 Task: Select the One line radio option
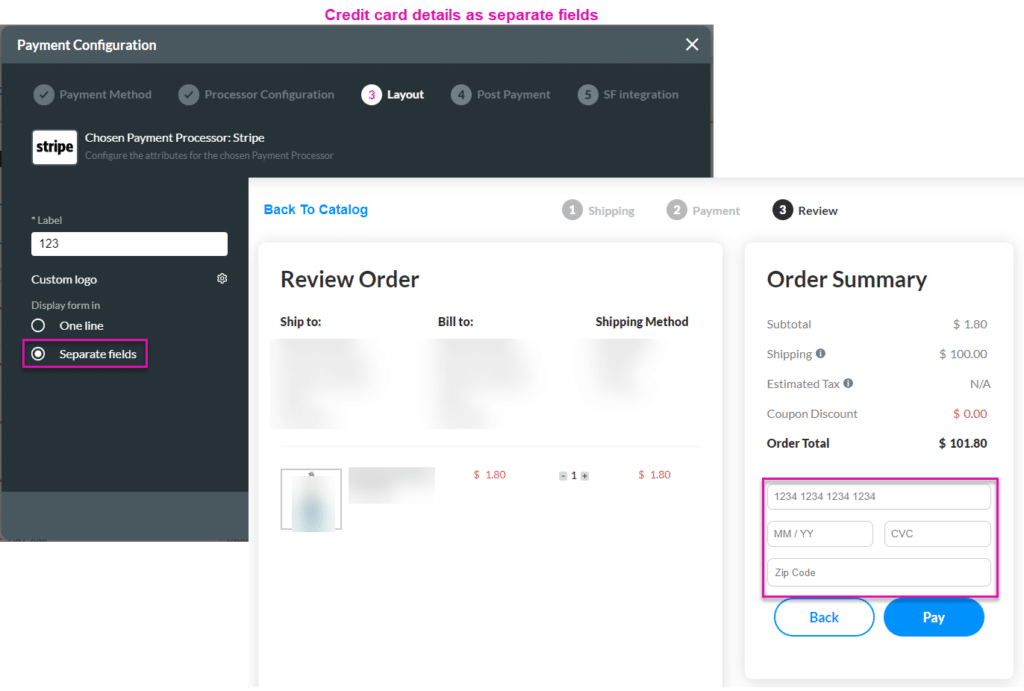click(x=39, y=326)
